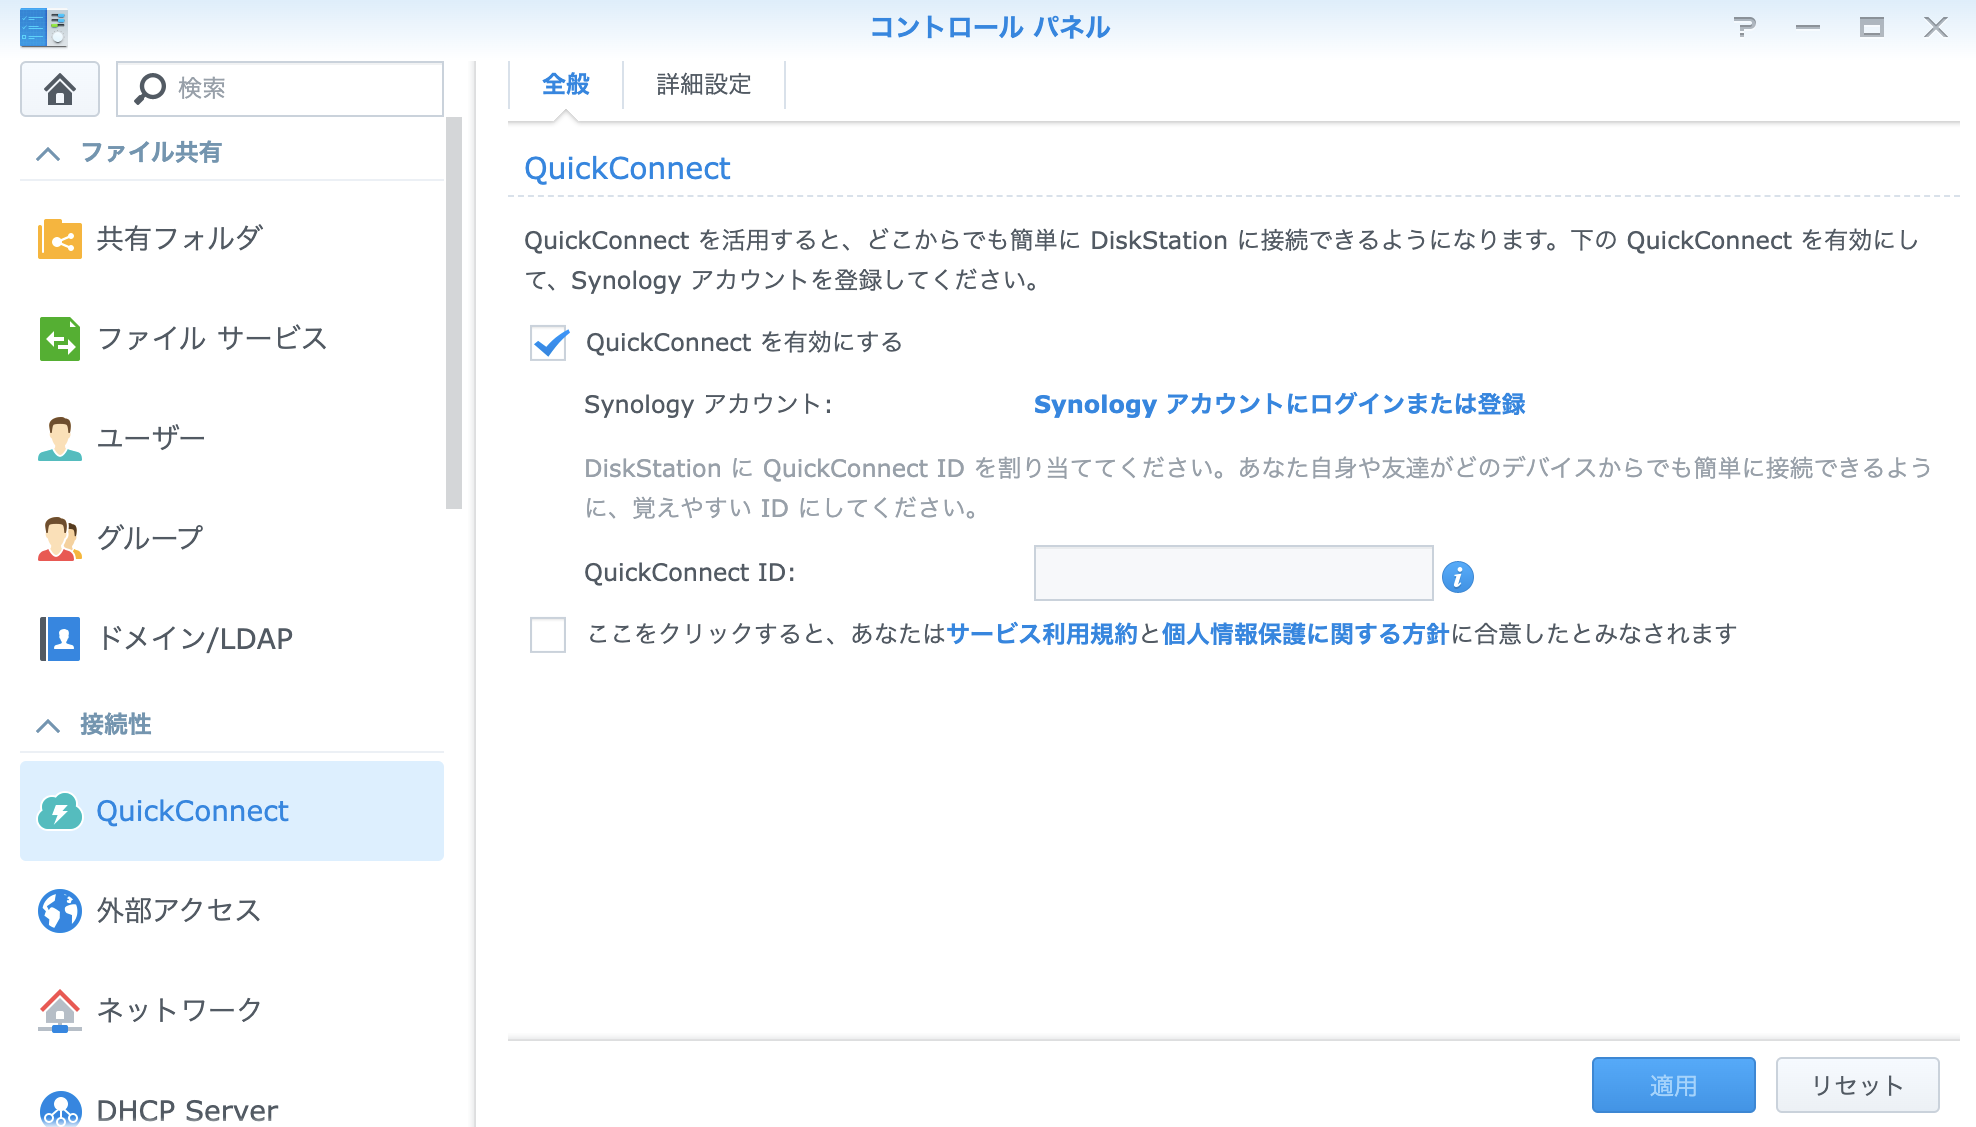Close the コントロール パネル window
The height and width of the screenshot is (1127, 1976).
[1936, 27]
